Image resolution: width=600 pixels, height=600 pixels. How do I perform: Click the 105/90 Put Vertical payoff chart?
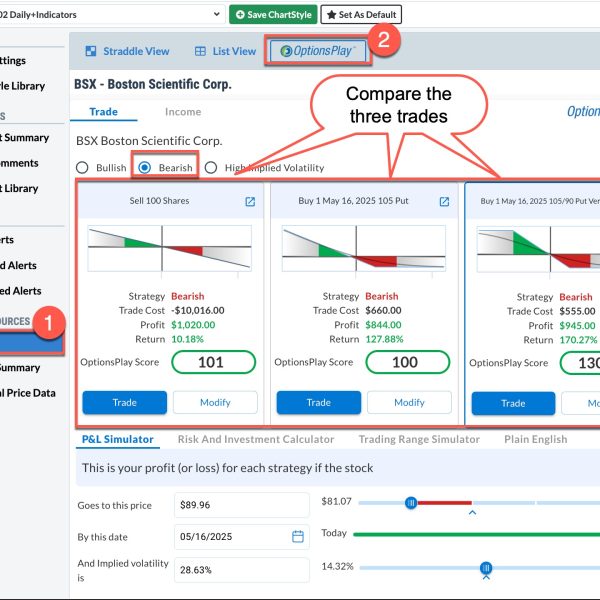coord(538,249)
